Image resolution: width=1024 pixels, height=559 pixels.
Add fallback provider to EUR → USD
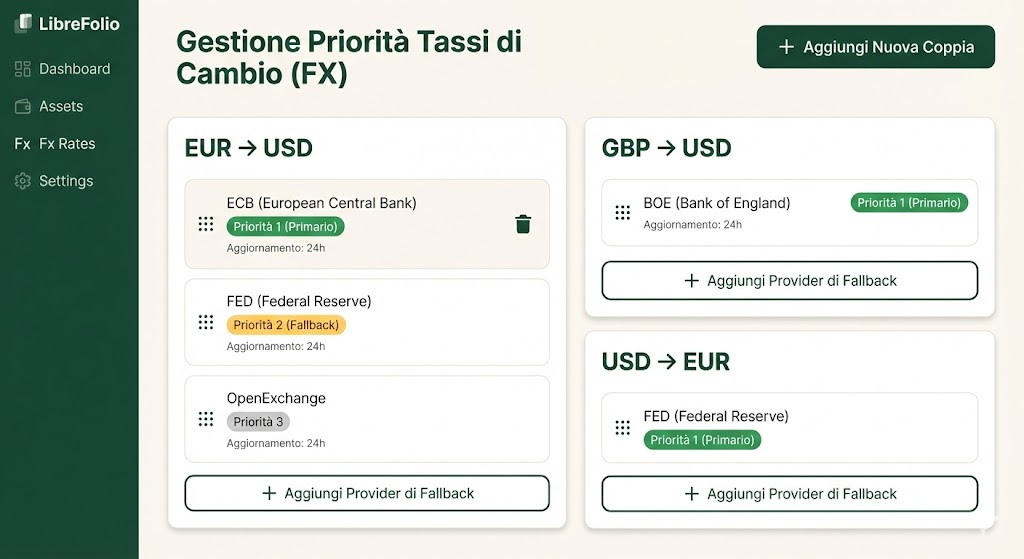(x=367, y=493)
